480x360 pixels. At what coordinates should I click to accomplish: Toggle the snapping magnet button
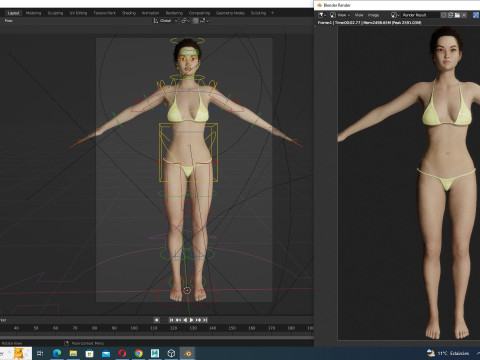click(x=195, y=21)
